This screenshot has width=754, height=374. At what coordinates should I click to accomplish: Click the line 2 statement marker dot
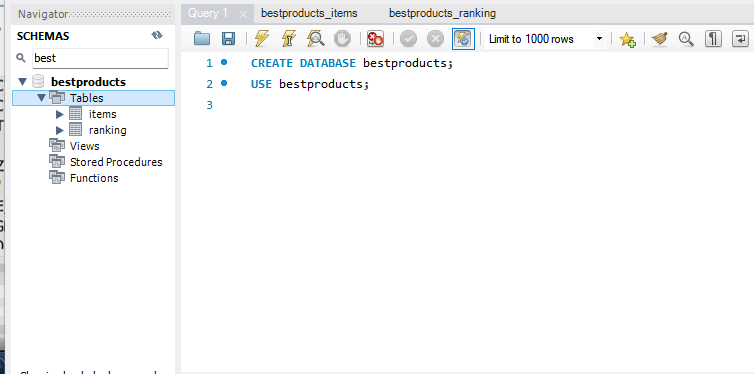click(224, 83)
